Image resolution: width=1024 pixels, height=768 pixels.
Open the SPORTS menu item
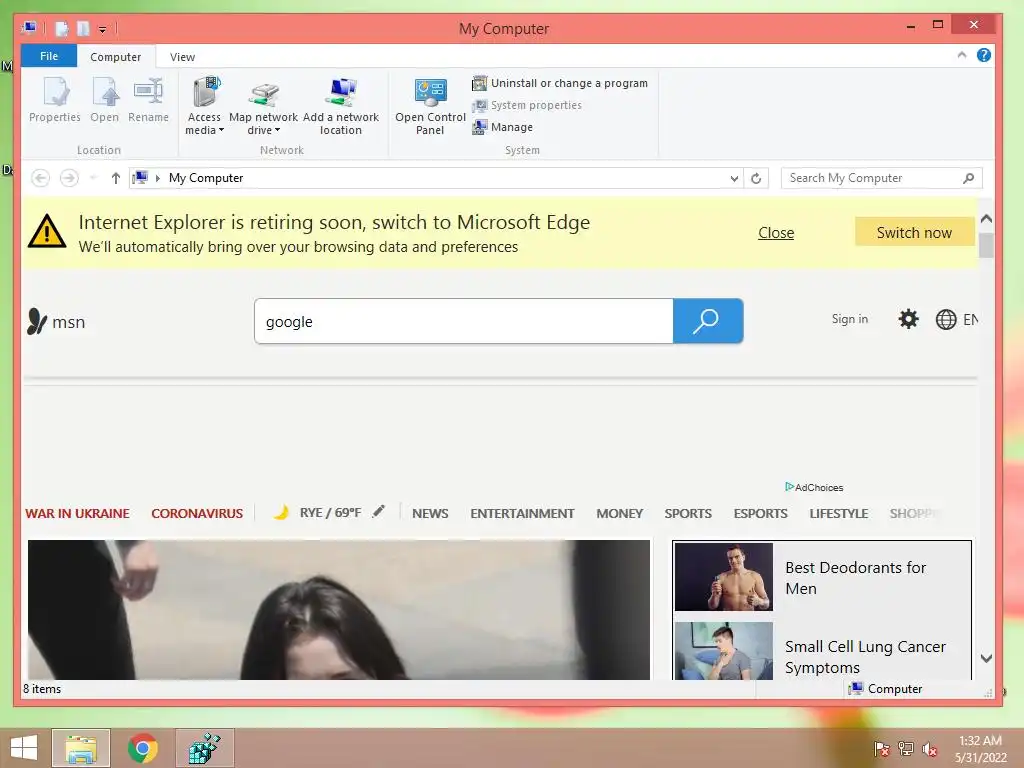pyautogui.click(x=688, y=513)
